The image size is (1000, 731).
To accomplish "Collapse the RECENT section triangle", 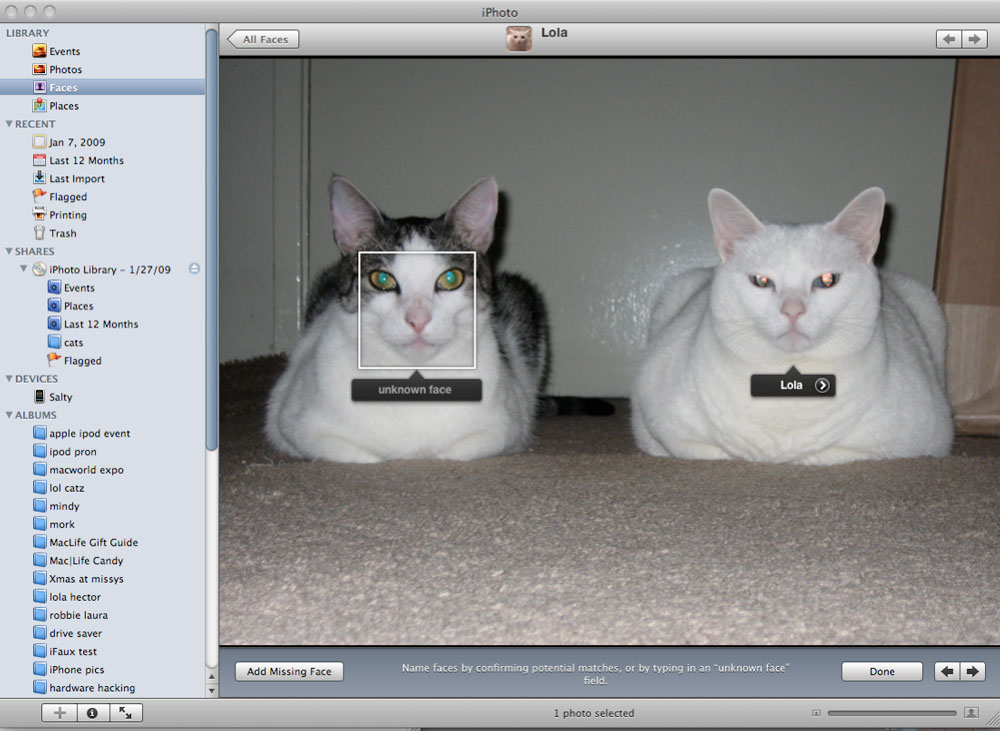I will [x=9, y=124].
